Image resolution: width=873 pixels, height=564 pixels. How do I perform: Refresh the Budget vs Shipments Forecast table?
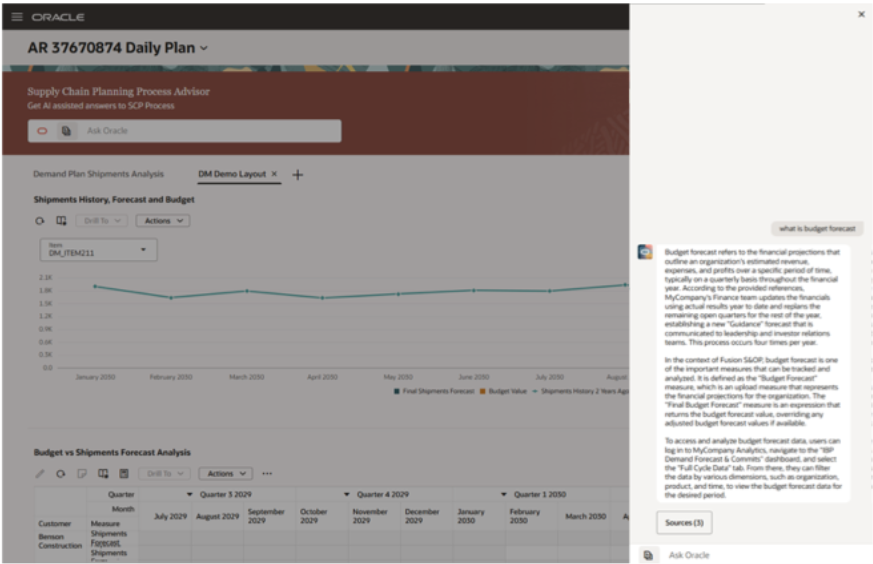point(60,474)
